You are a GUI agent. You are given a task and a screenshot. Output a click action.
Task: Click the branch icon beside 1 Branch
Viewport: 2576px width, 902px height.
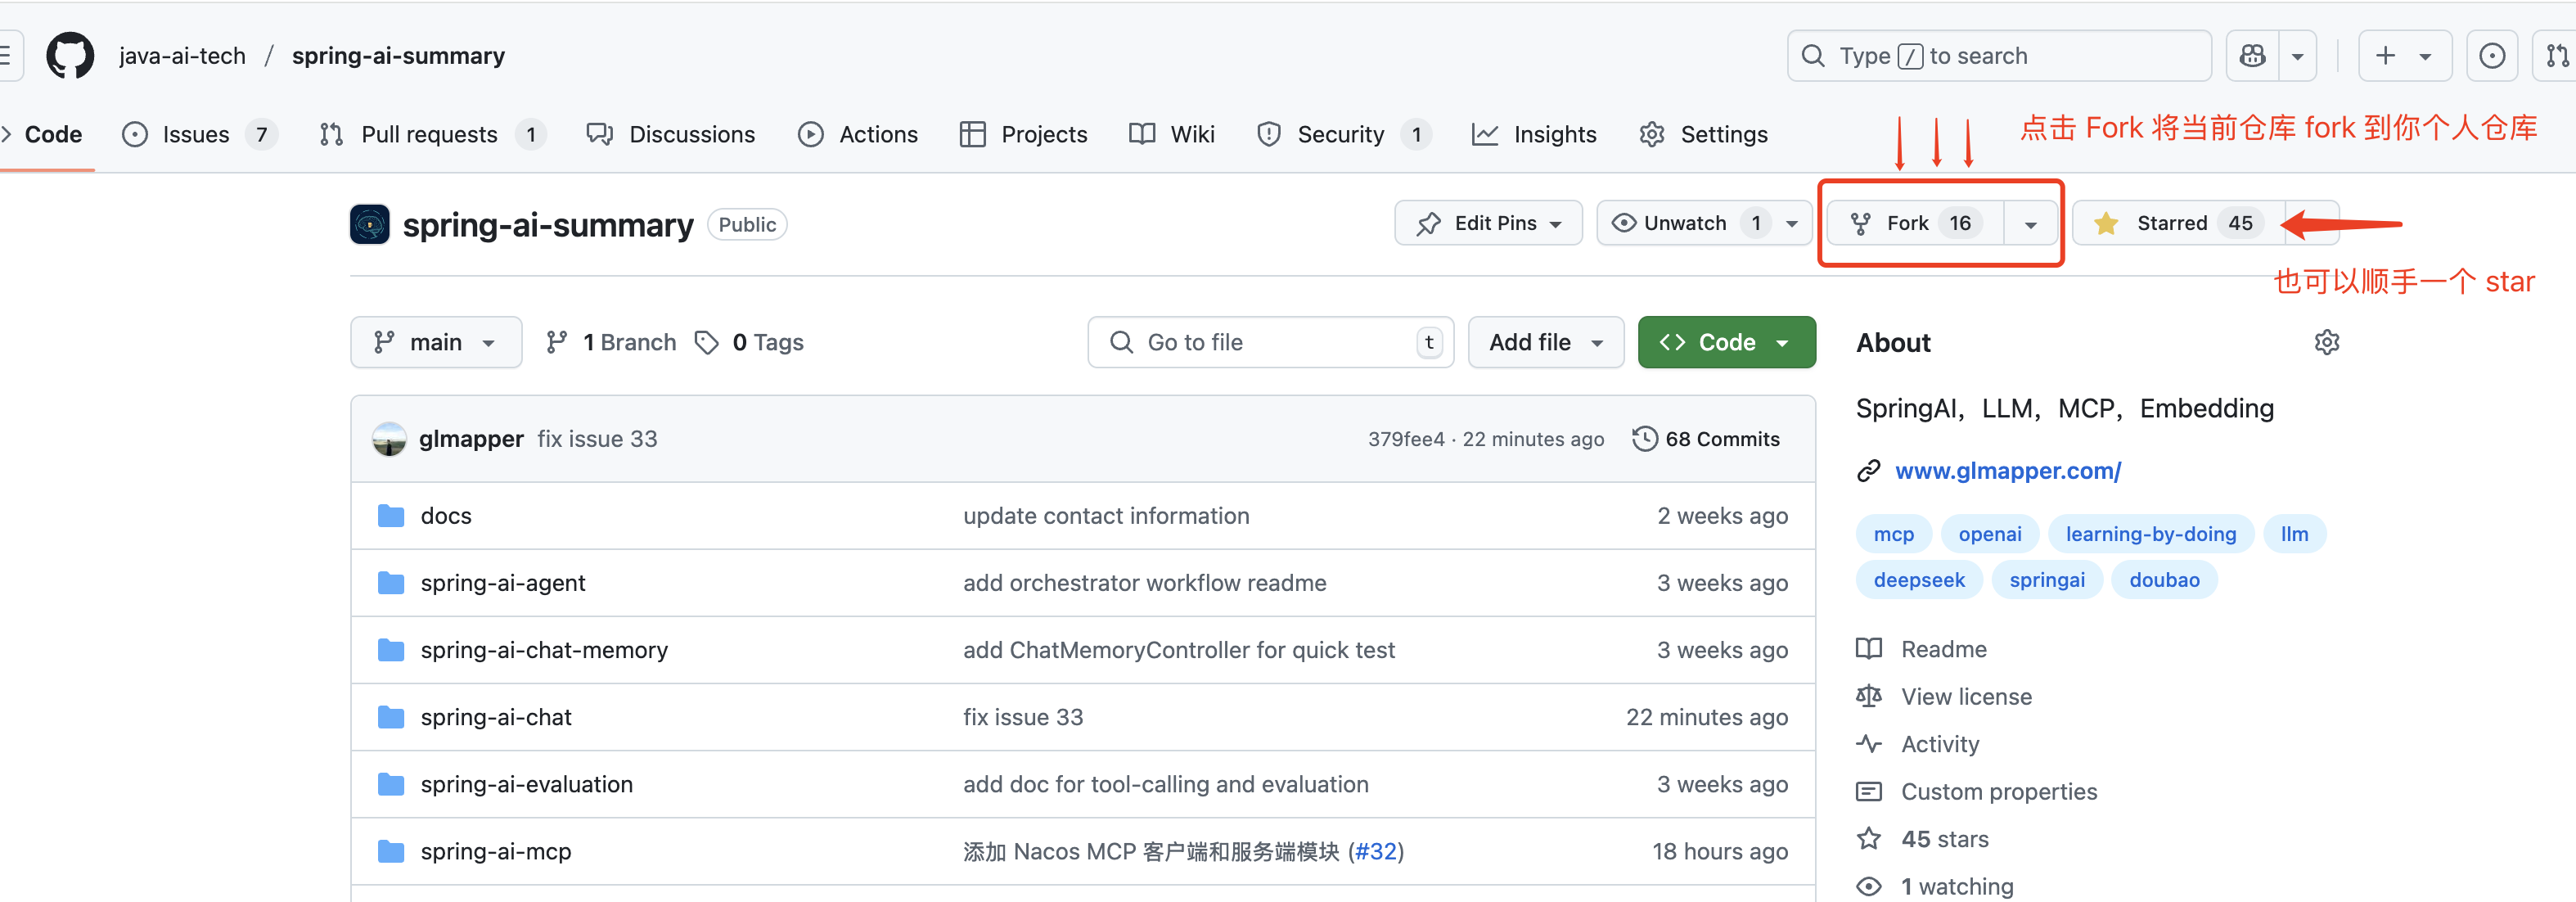[x=557, y=343]
